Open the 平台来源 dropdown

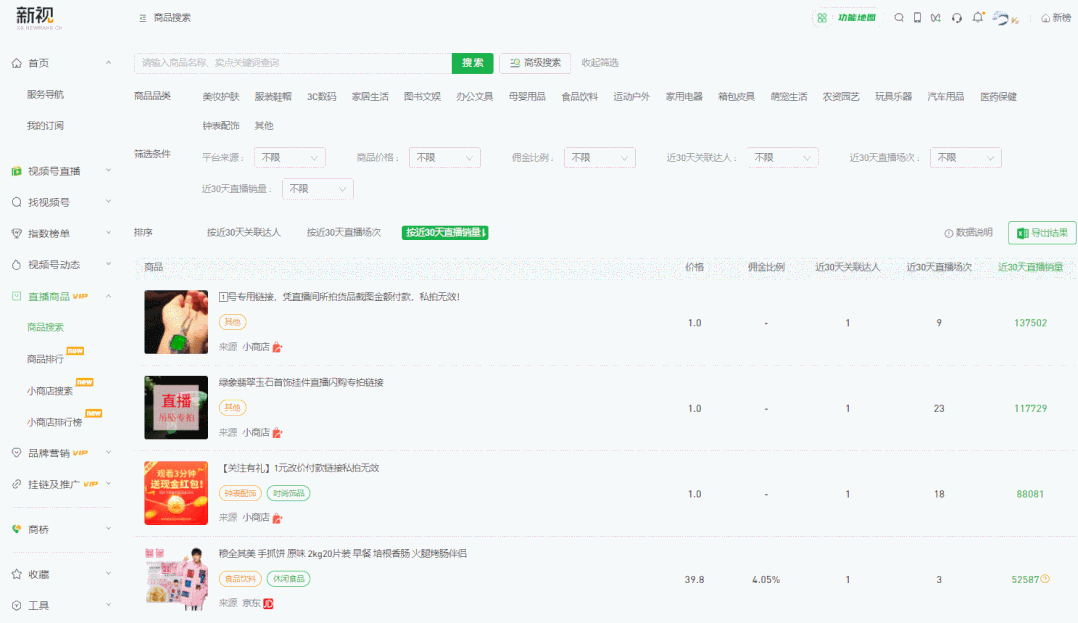289,157
